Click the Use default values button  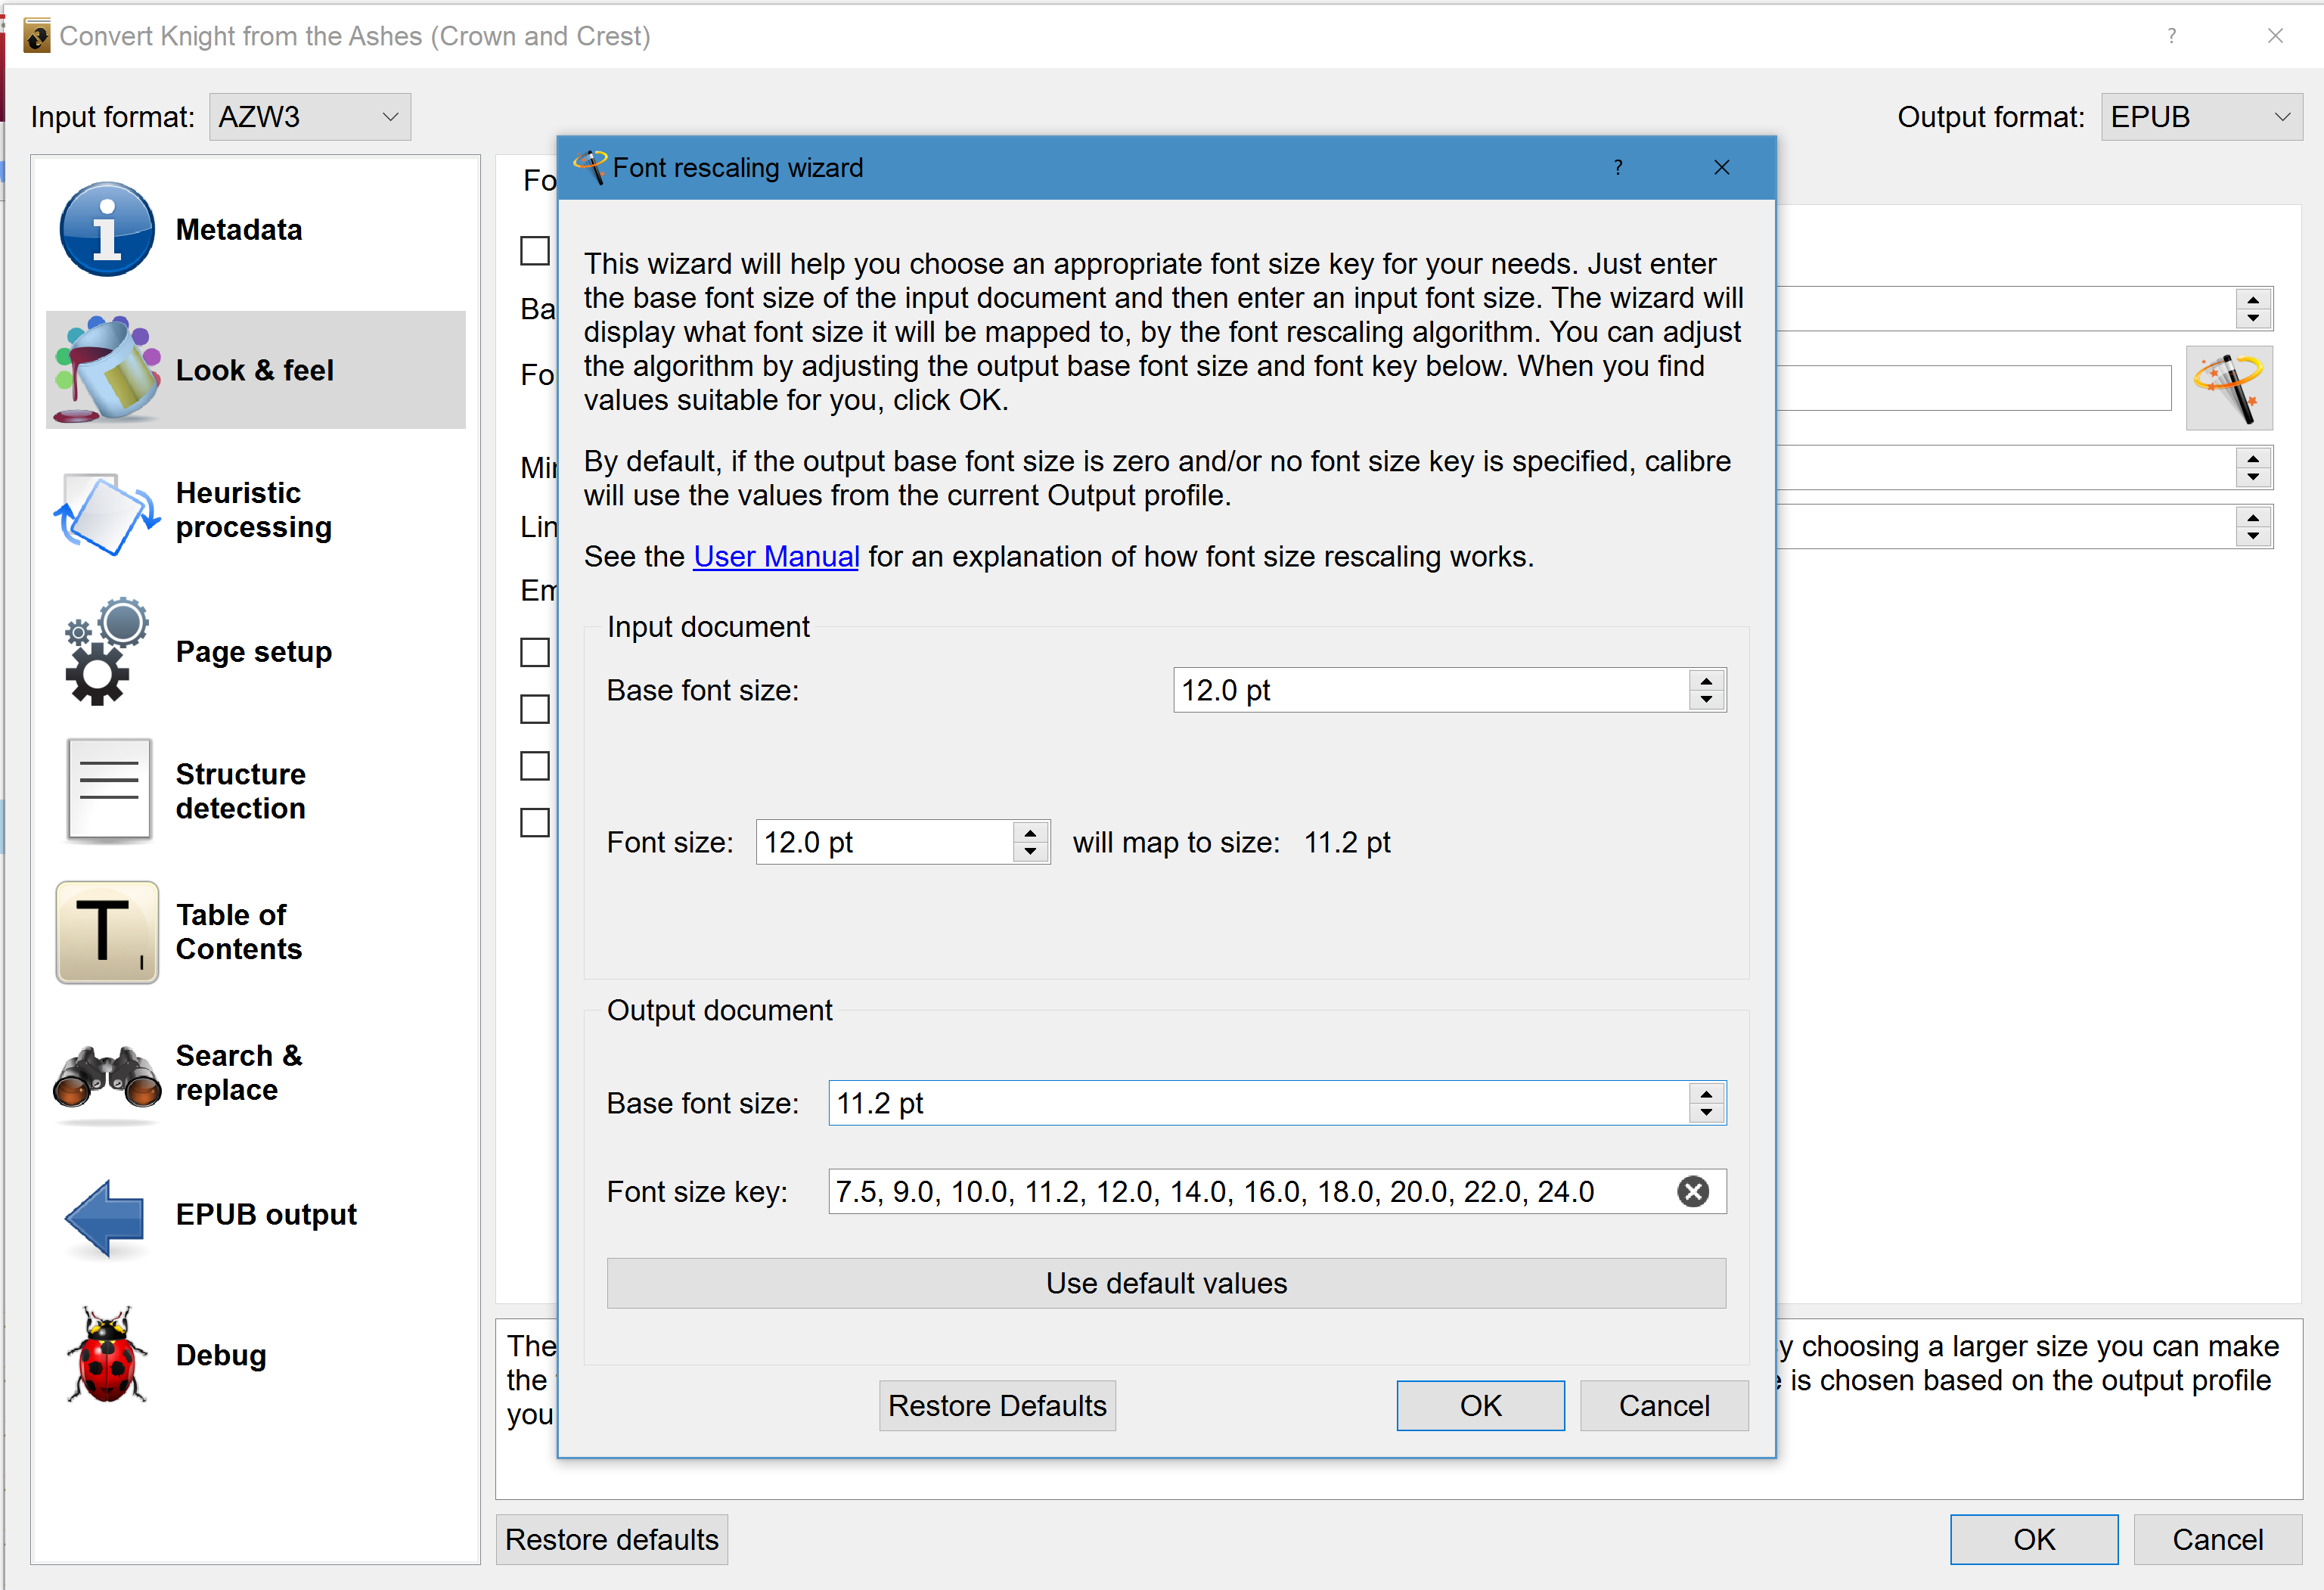1166,1283
